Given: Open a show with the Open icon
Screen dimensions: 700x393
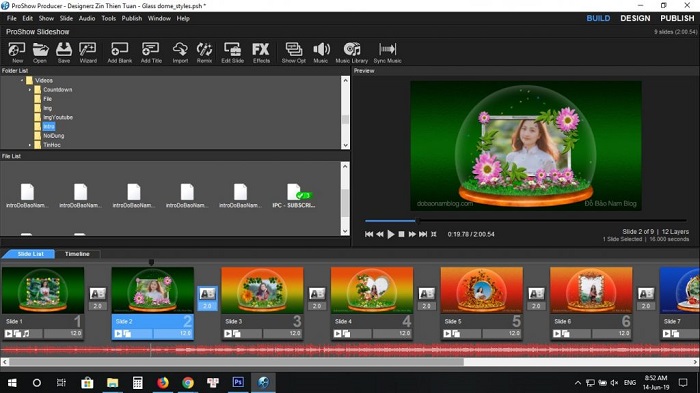Looking at the screenshot, I should click(40, 53).
